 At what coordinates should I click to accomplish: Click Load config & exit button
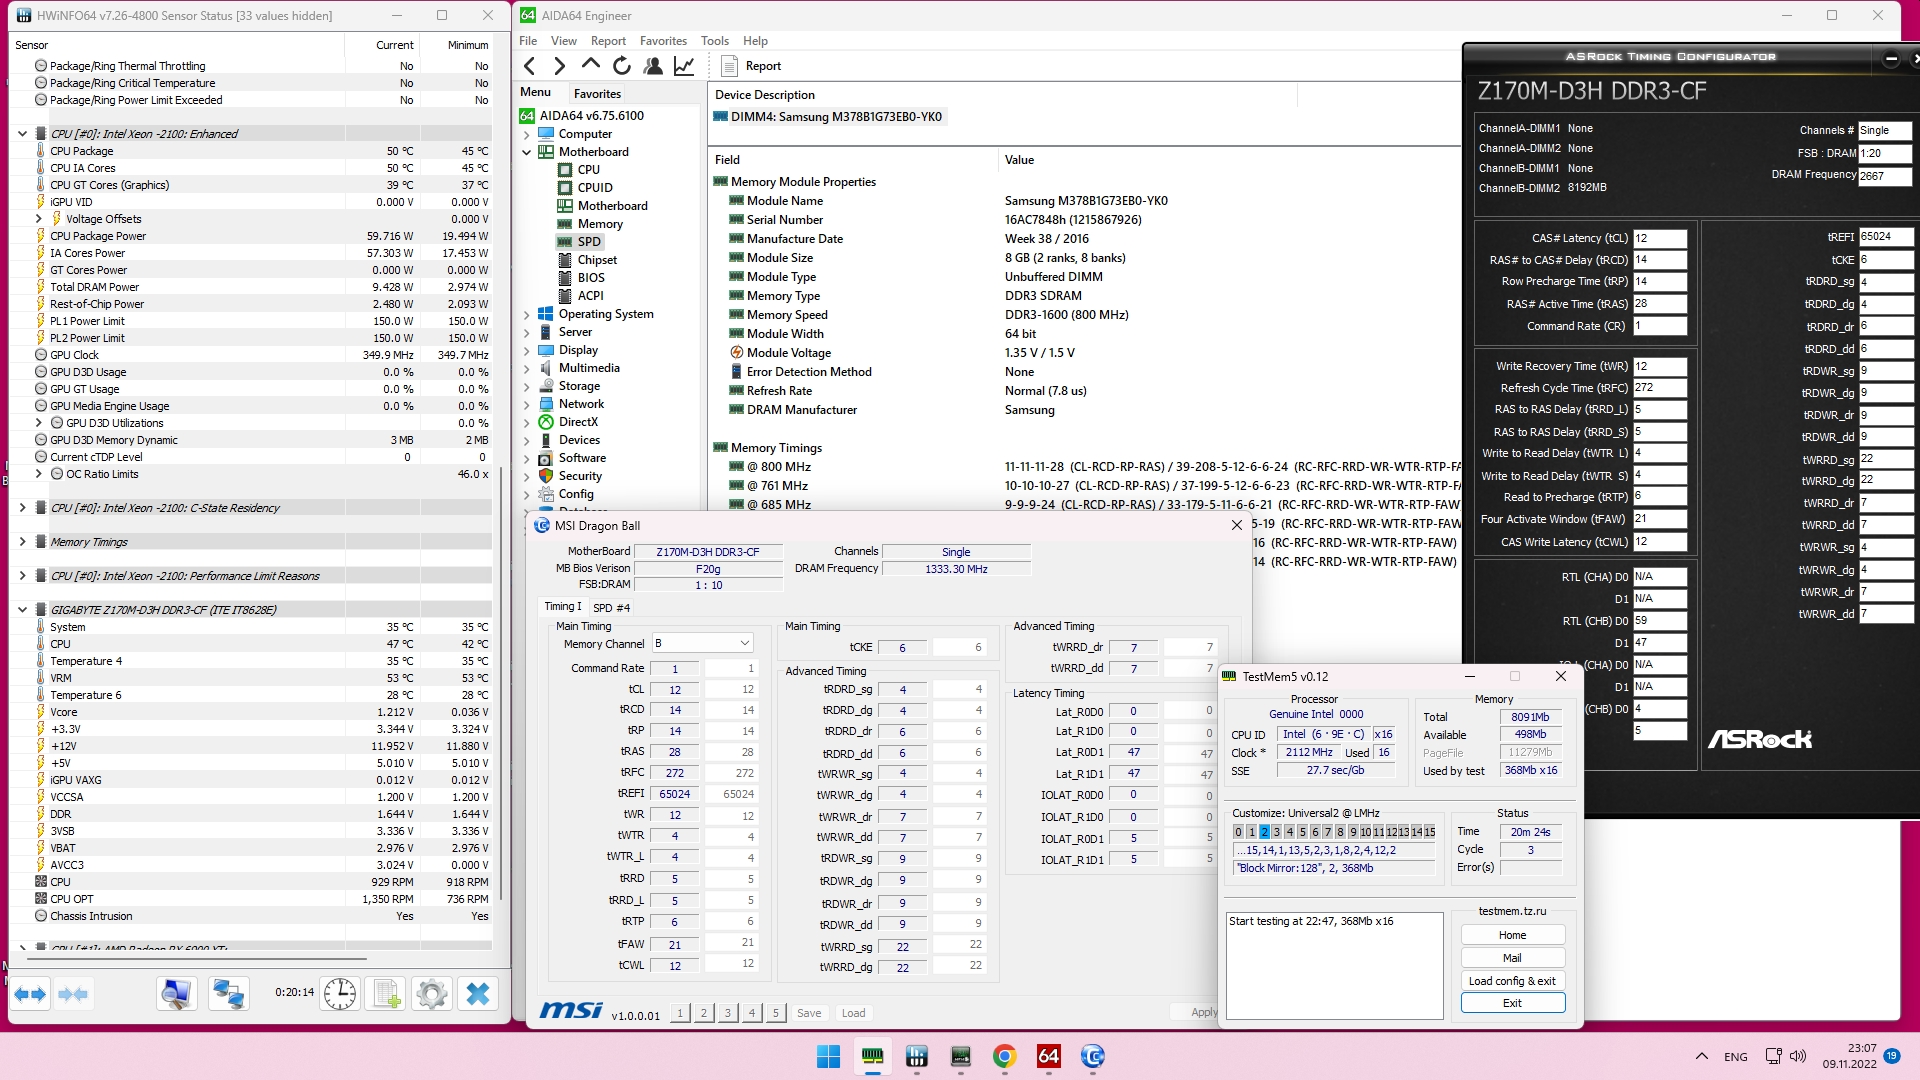point(1511,980)
